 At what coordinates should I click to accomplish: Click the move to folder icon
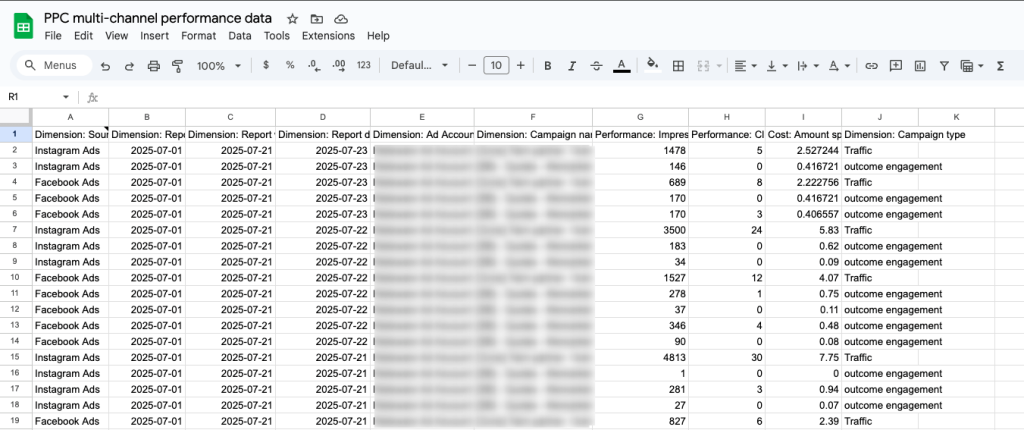[x=317, y=19]
